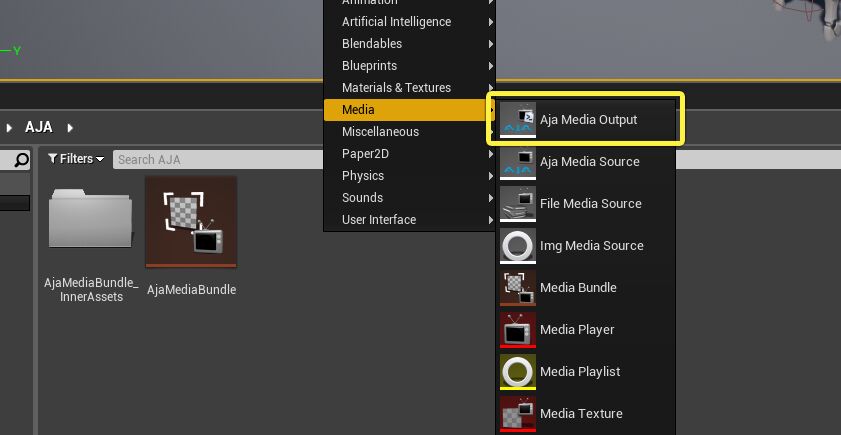Click the magnifier search icon
The image size is (841, 435).
pyautogui.click(x=21, y=160)
